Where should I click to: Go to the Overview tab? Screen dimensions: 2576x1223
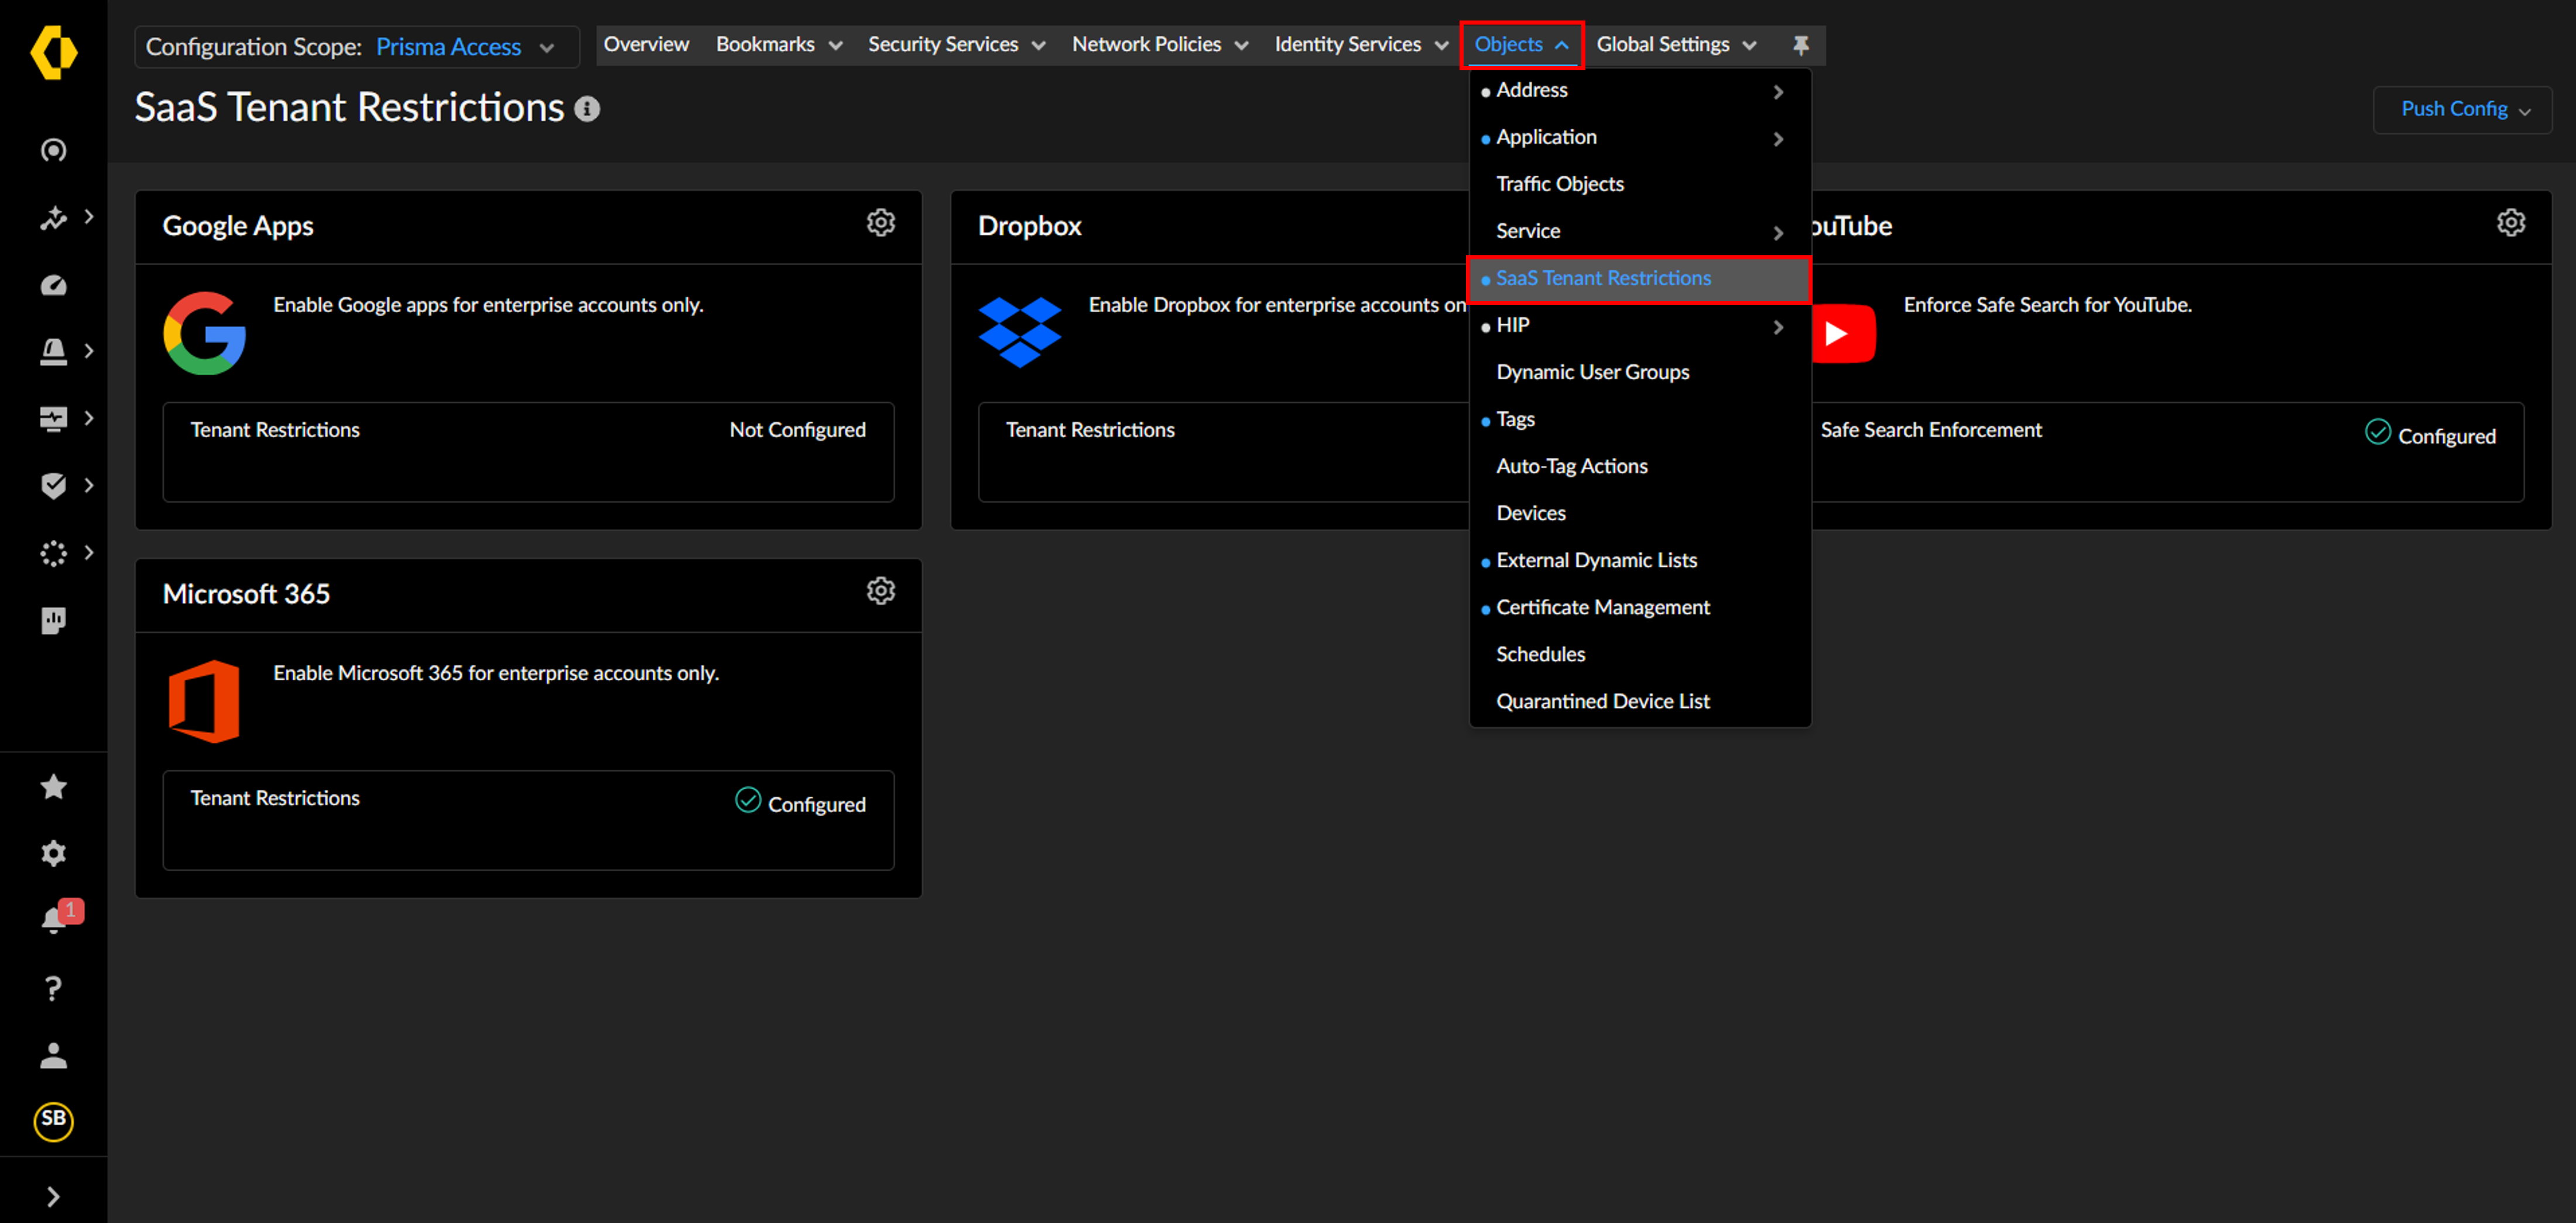[x=646, y=45]
